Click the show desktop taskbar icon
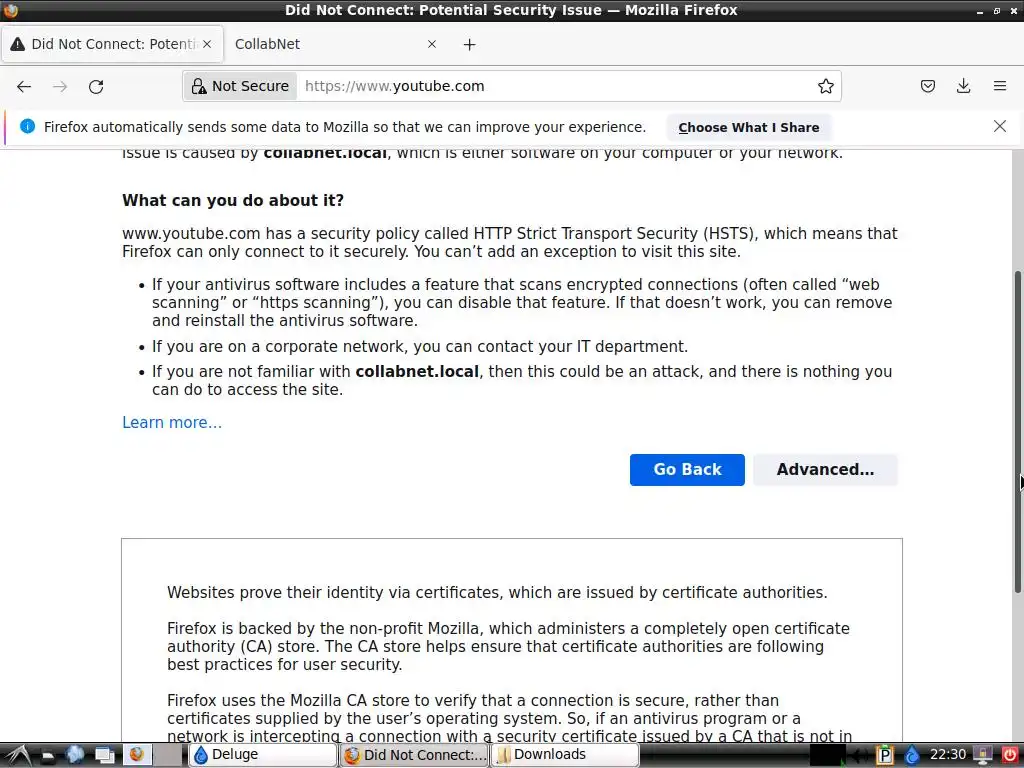Screen dimensions: 1024x768 coord(104,756)
